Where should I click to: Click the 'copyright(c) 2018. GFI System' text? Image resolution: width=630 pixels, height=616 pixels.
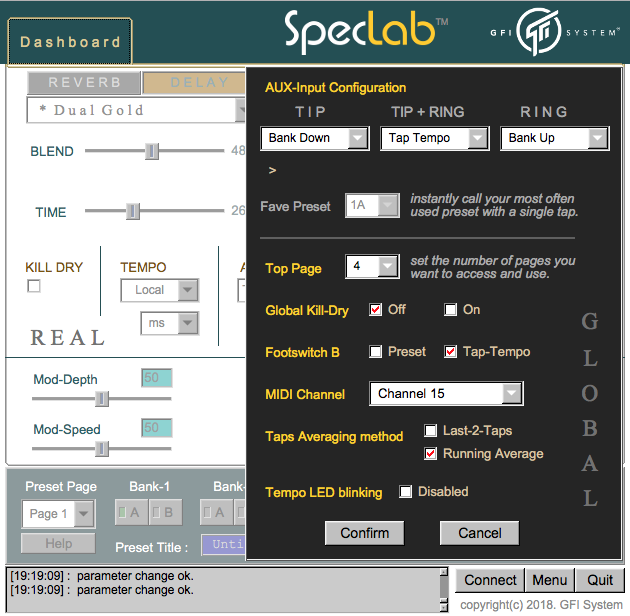tap(541, 605)
